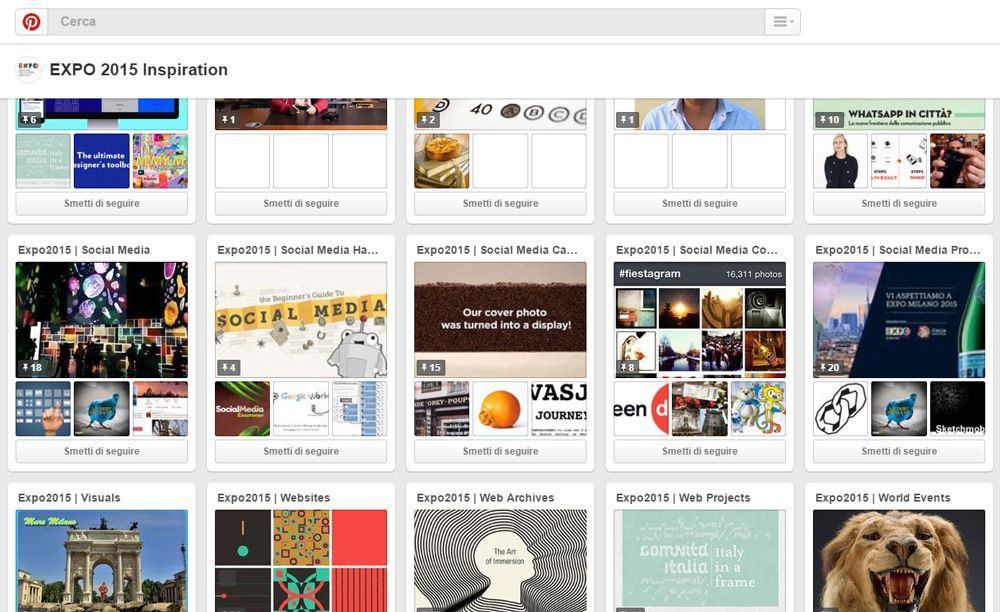This screenshot has height=612, width=1000.
Task: Focus the Cerca search field
Action: tap(406, 22)
